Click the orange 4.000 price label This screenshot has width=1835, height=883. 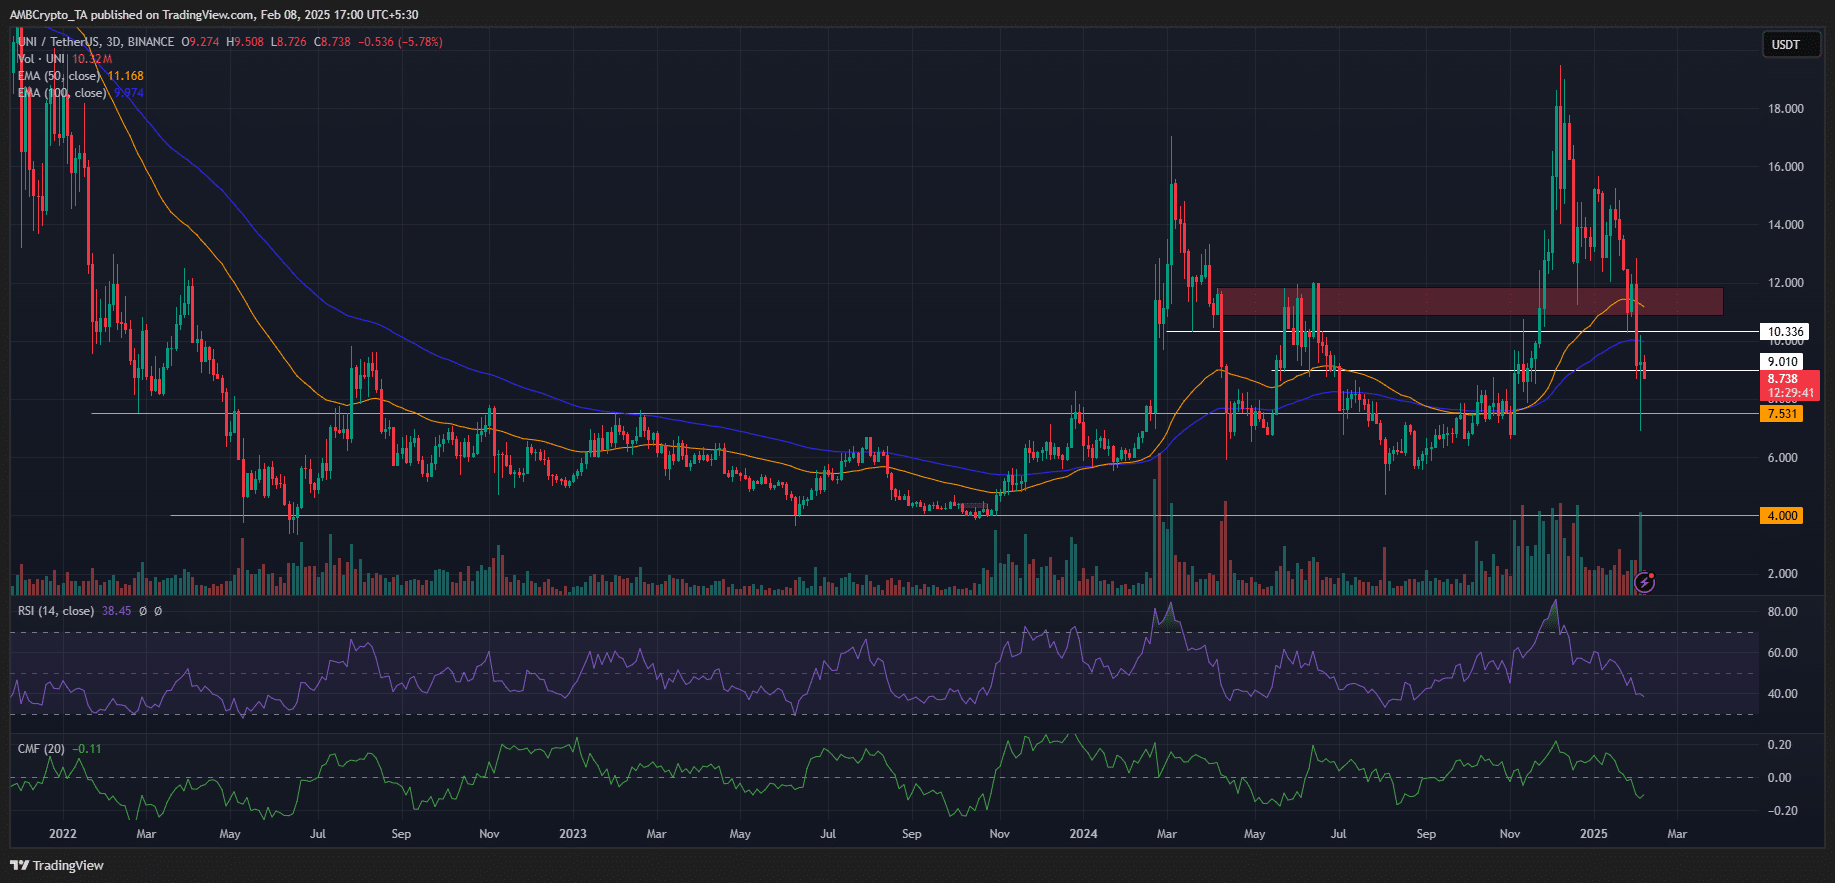click(1781, 516)
